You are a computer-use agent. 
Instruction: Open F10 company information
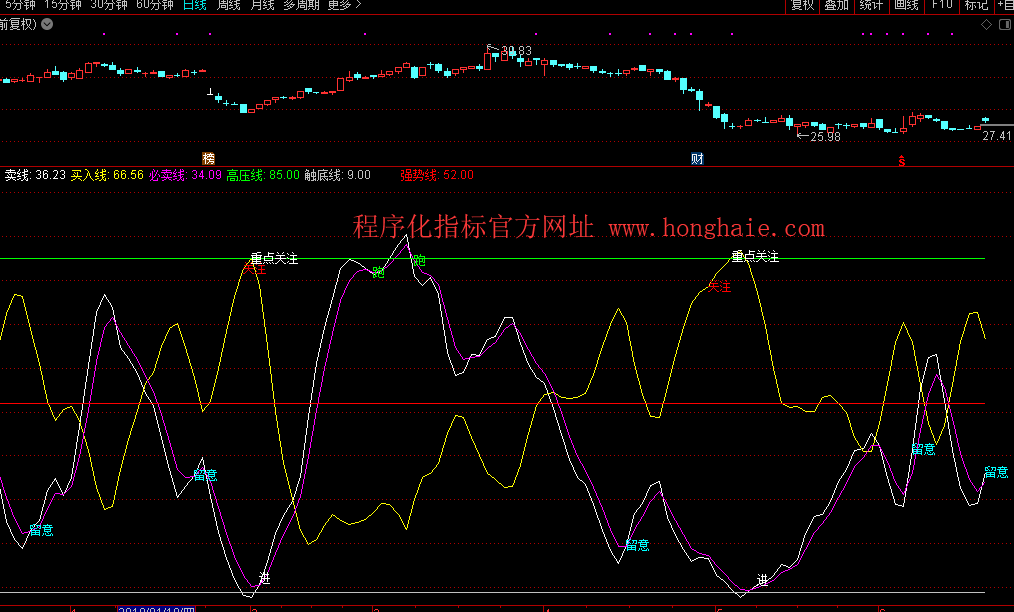coord(941,5)
